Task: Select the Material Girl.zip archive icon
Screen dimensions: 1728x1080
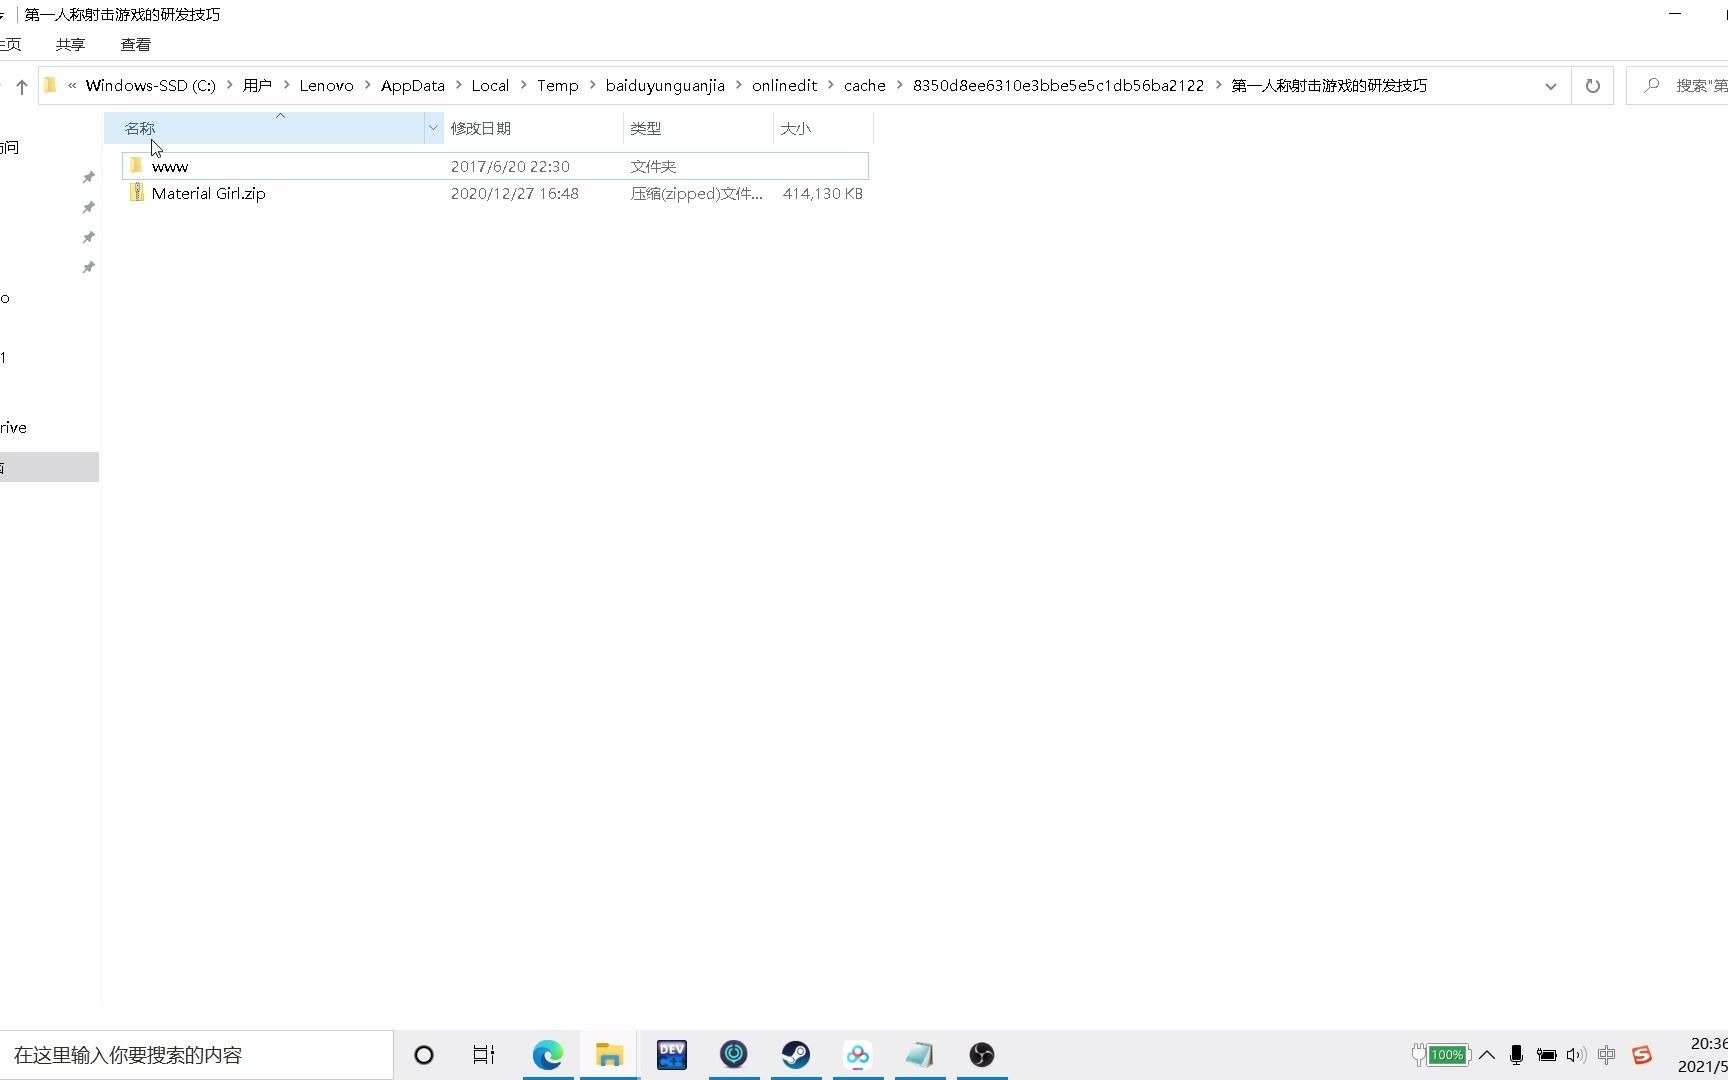Action: pyautogui.click(x=137, y=193)
